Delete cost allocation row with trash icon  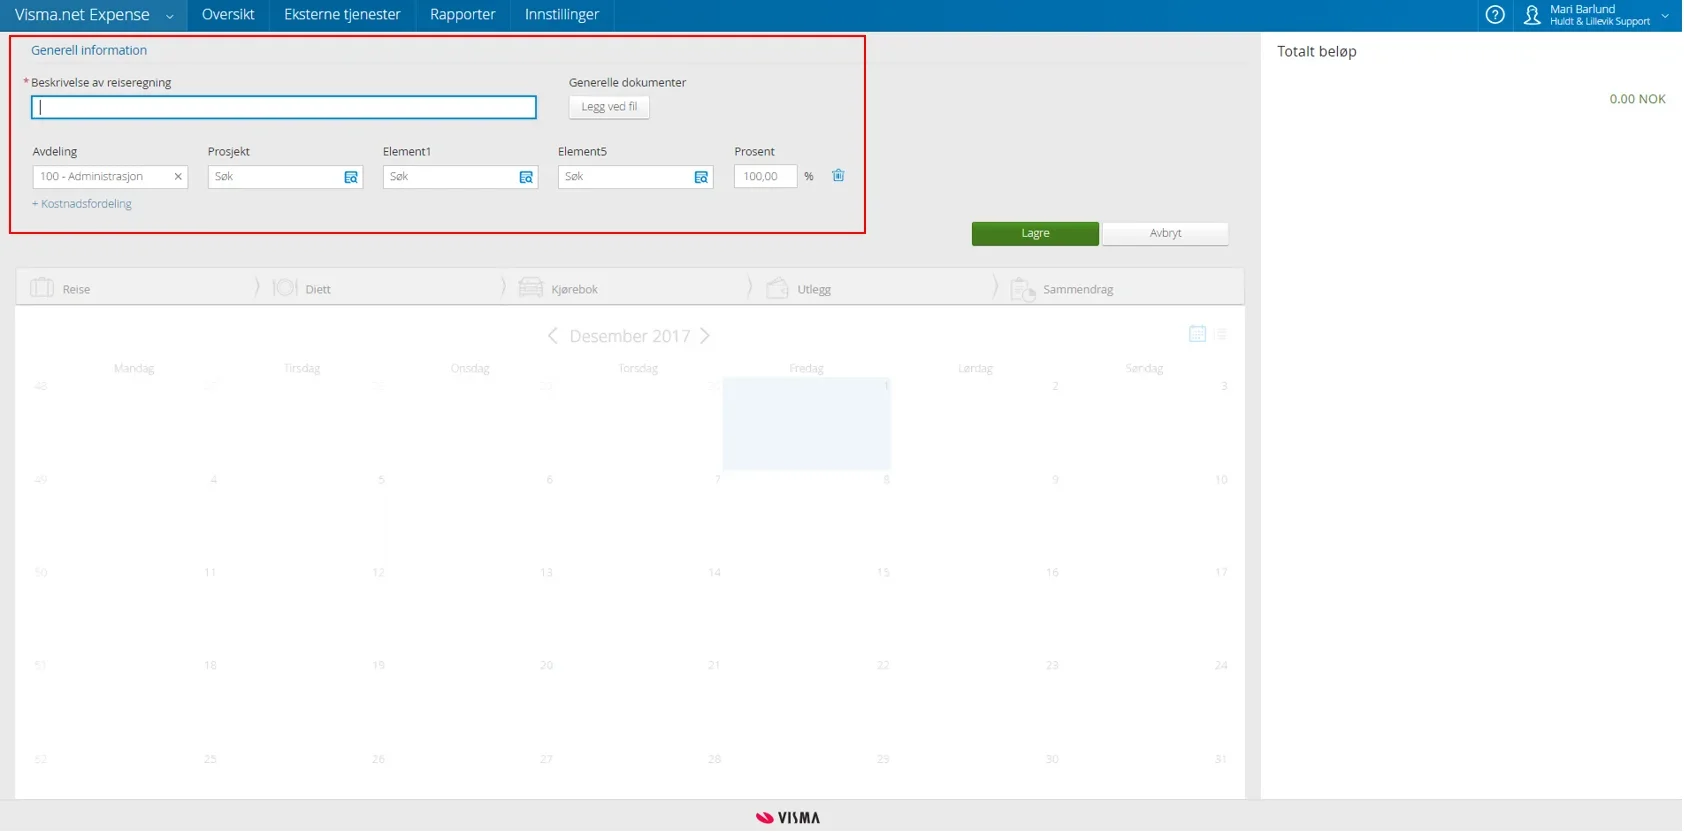[838, 176]
